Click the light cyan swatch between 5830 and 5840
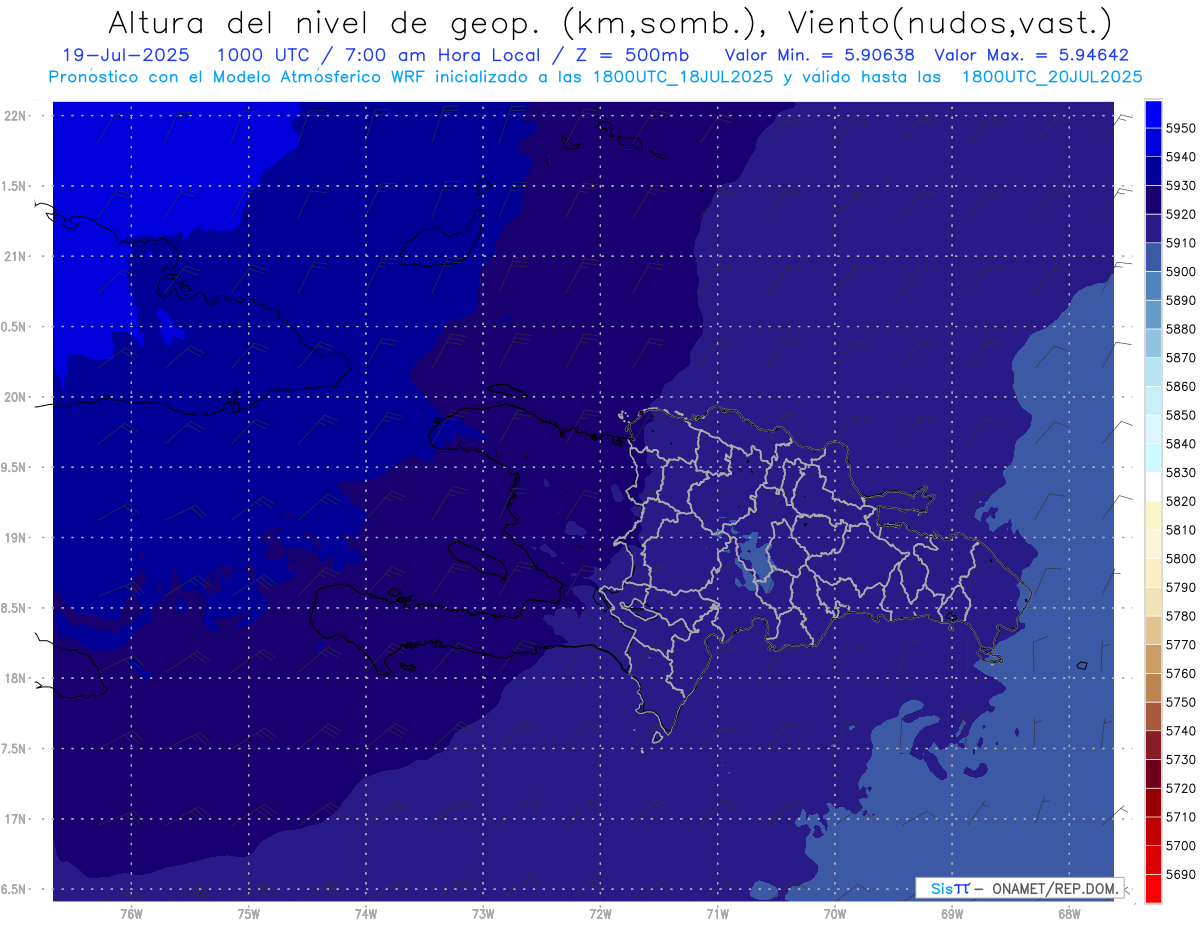 (1153, 458)
